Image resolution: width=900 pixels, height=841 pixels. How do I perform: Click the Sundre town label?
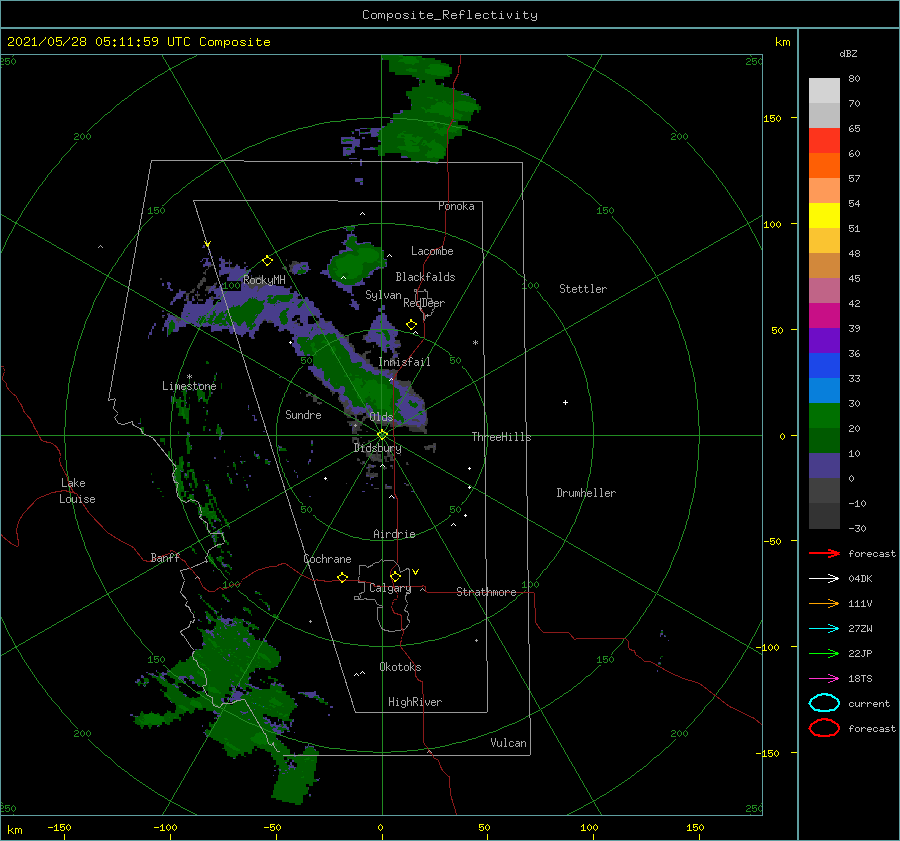coord(303,414)
